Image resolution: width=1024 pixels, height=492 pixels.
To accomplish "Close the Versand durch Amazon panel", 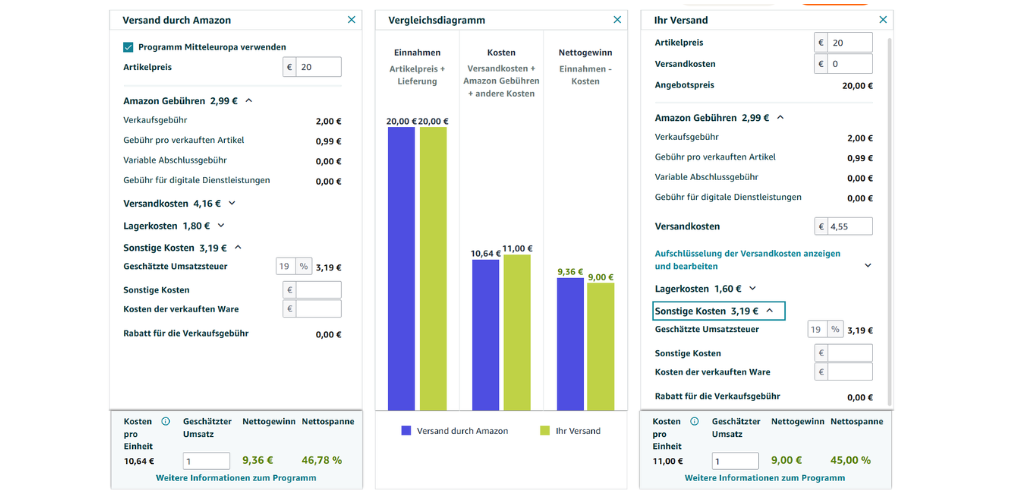I will (351, 20).
